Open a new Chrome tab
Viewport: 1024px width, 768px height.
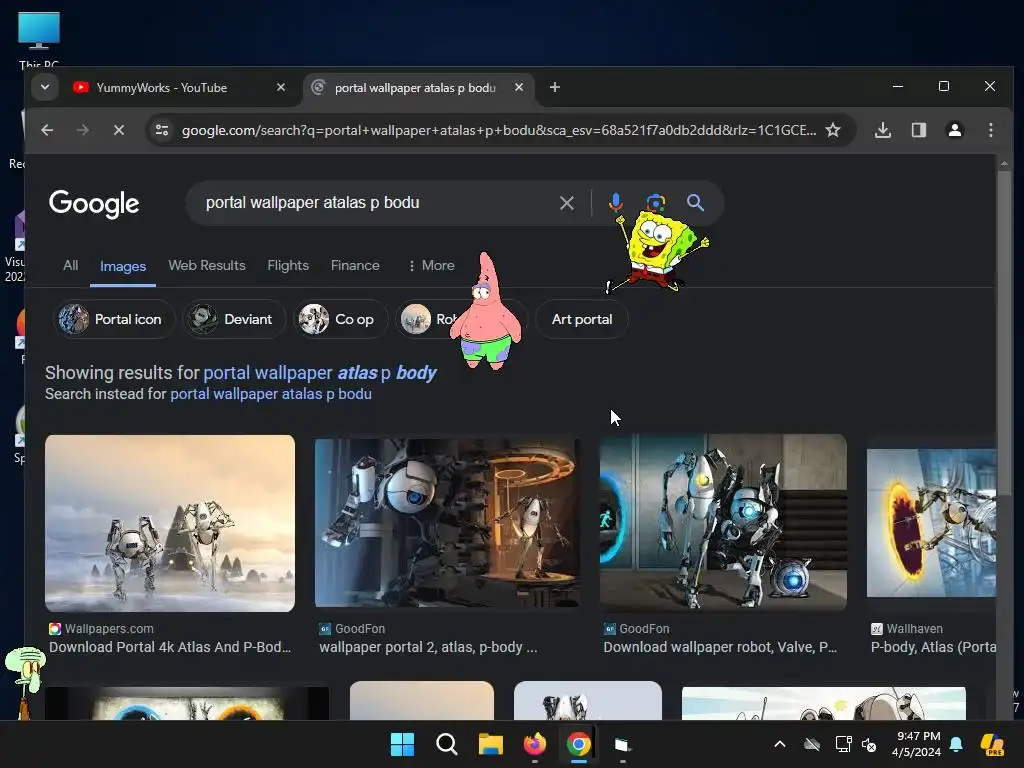[x=554, y=88]
